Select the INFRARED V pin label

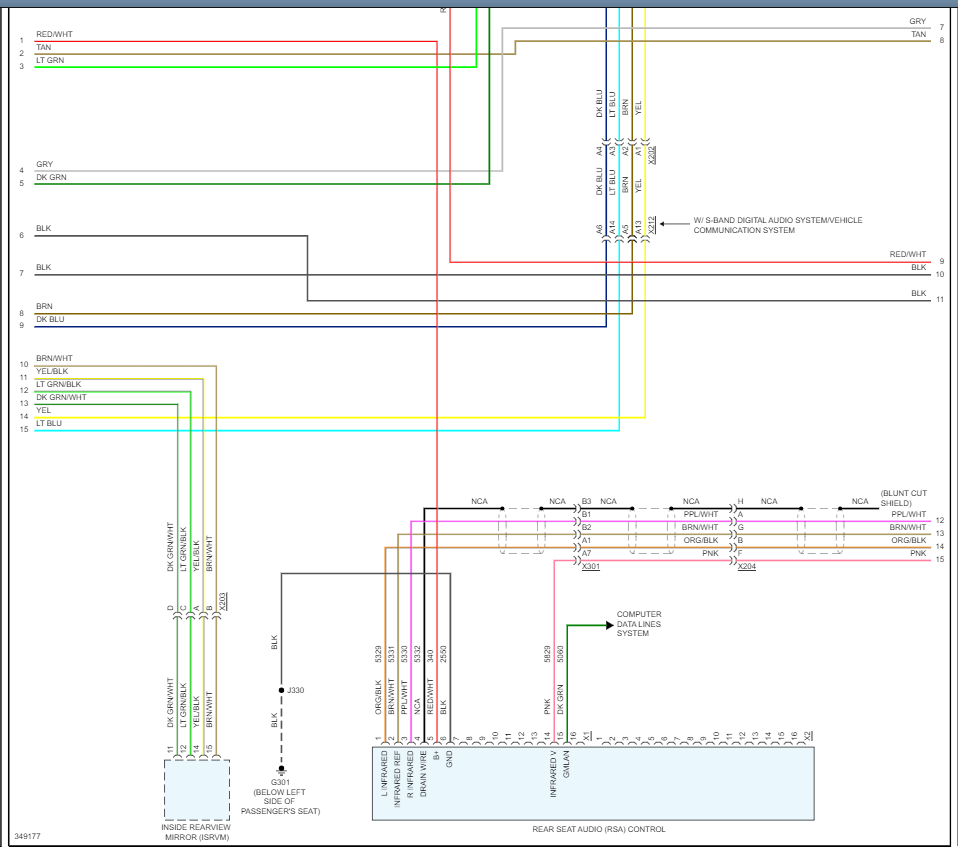pos(553,774)
